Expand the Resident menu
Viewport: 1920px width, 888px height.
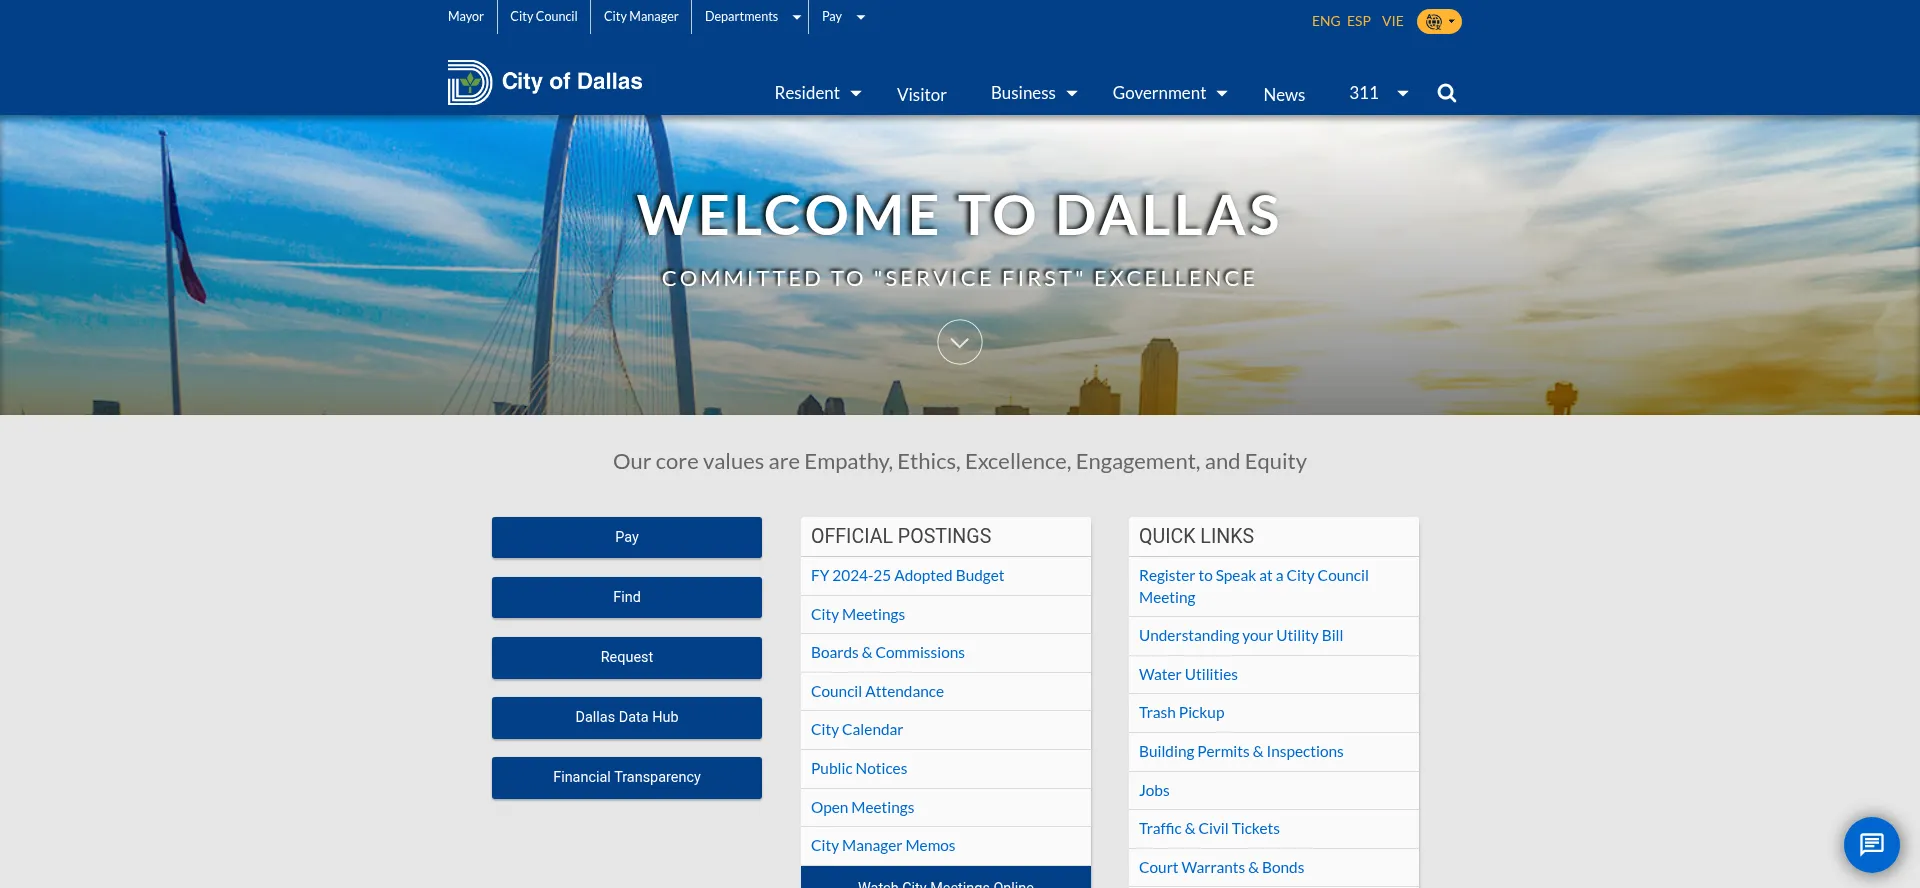coord(817,93)
